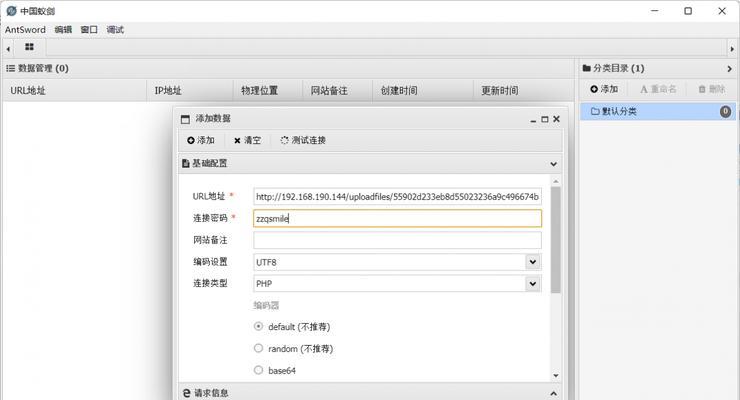Click the dialog vertical scrollbar thumb
Screen dimensions: 740x400
tap(556, 240)
